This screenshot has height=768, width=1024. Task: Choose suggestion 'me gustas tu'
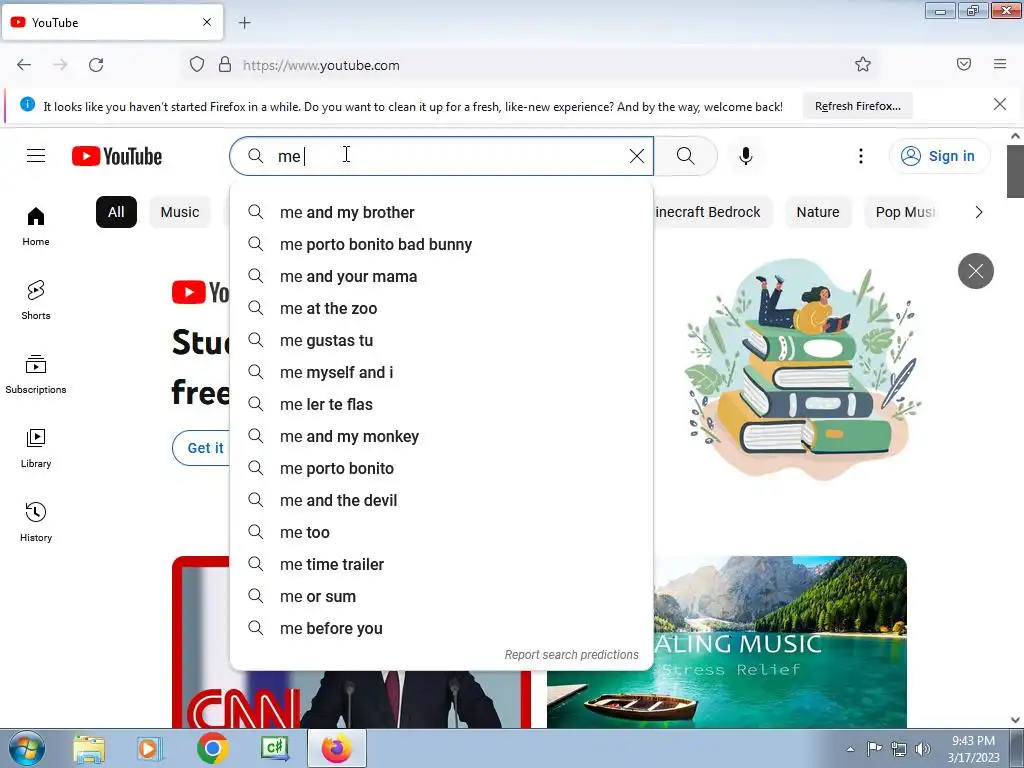point(441,340)
